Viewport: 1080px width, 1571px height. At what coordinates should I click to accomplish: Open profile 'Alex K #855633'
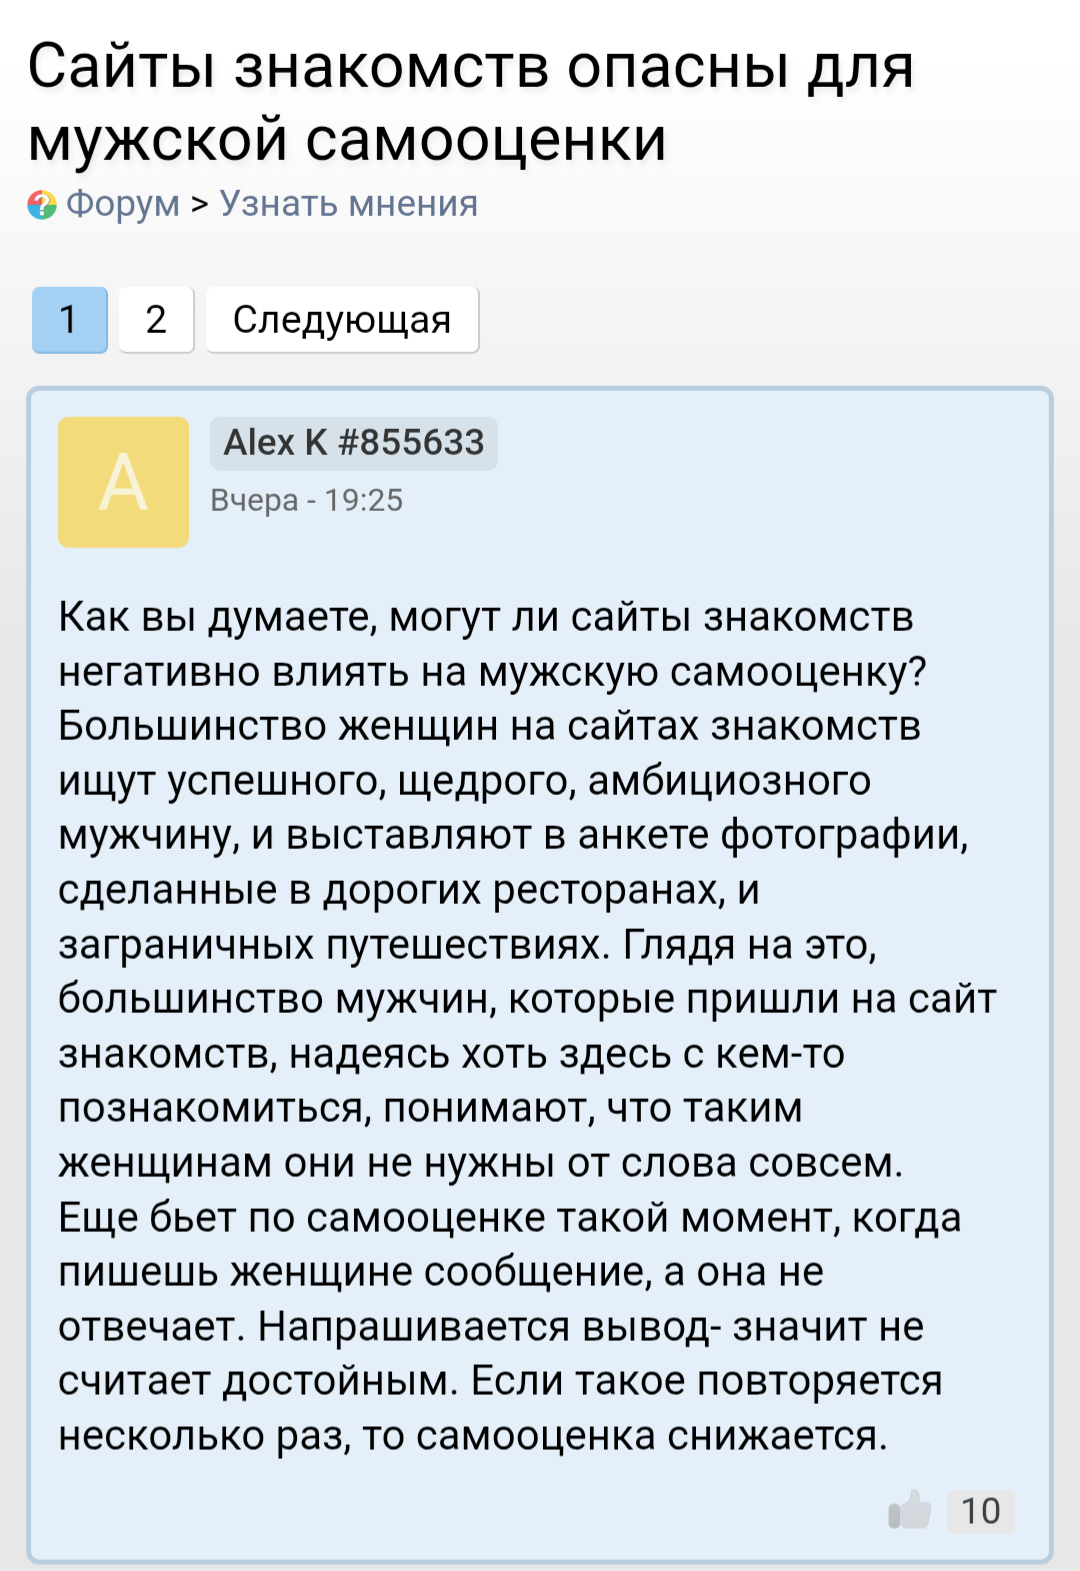coord(354,443)
